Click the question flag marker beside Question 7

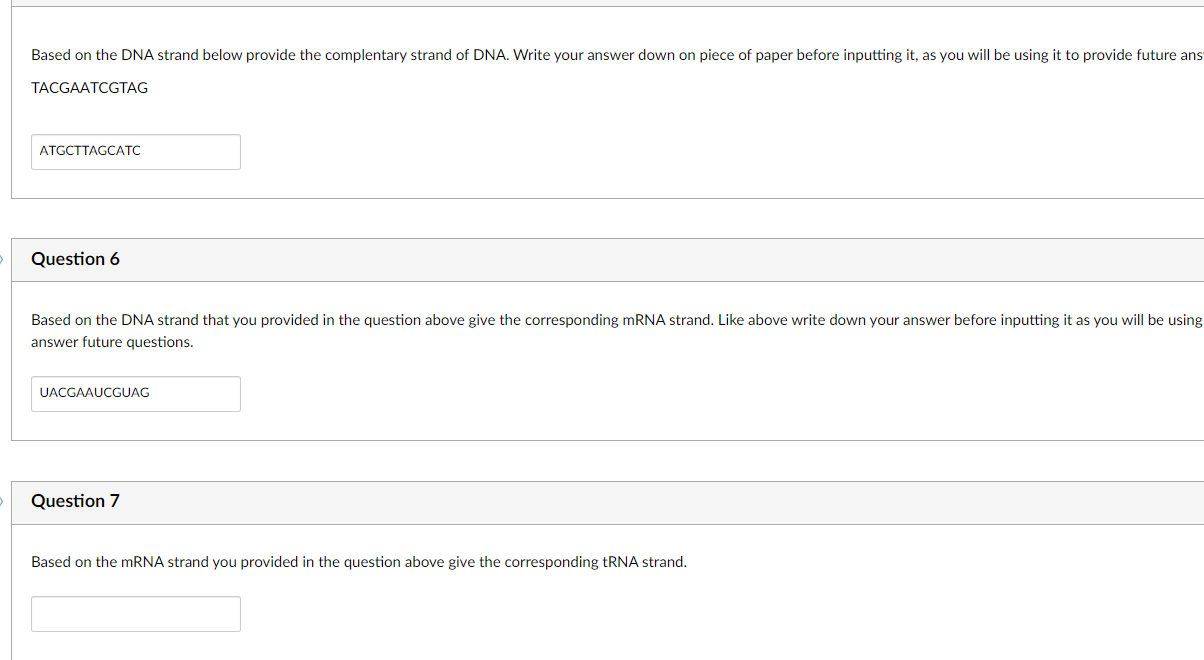point(3,501)
